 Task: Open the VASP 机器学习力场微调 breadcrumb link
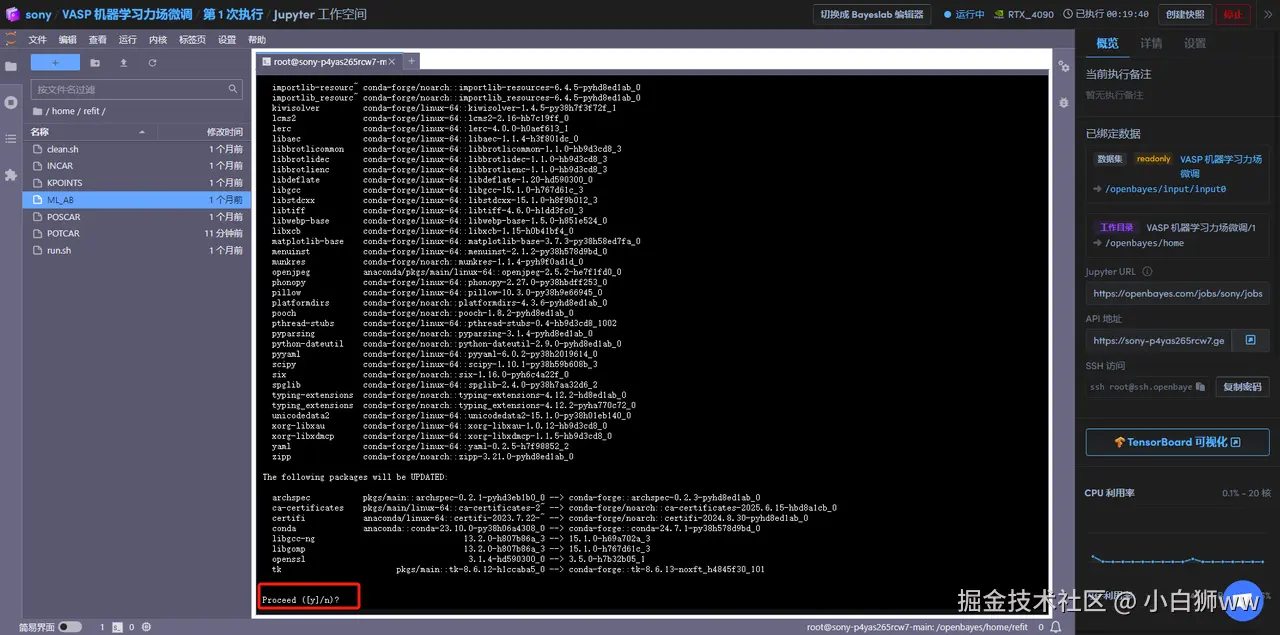(126, 15)
